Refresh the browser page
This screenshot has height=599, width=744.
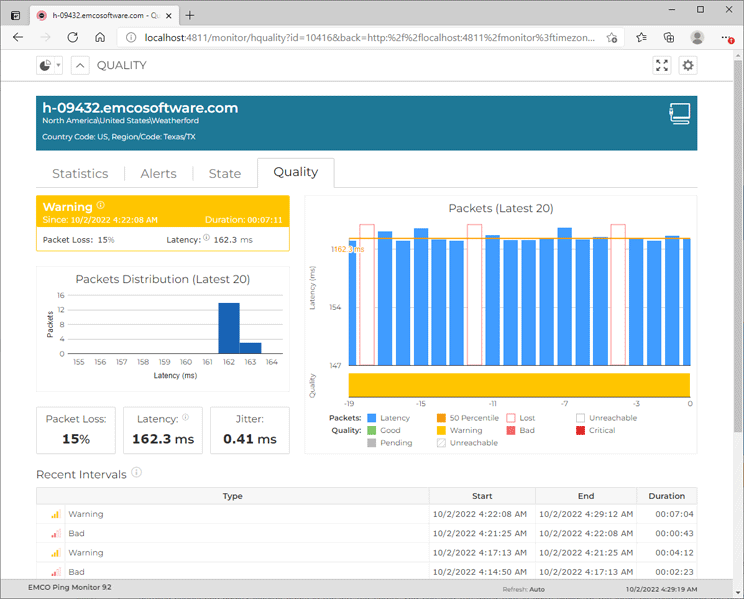72,37
